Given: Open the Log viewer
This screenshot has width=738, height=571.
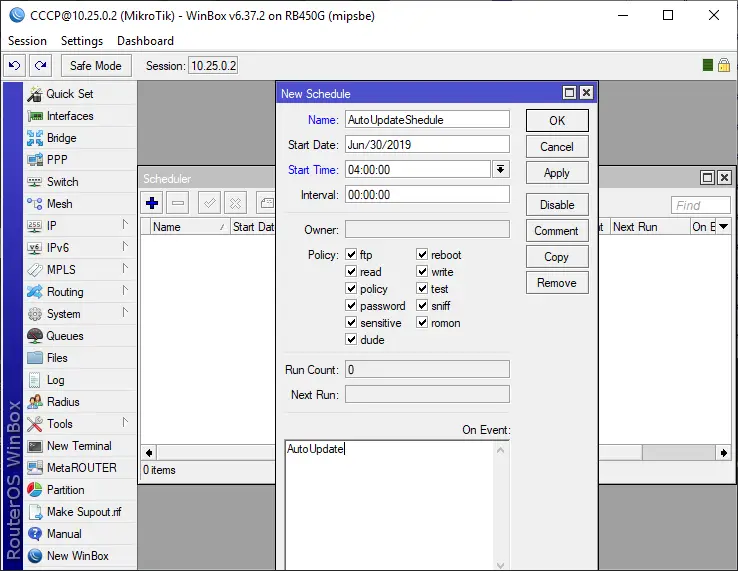Looking at the screenshot, I should pos(80,380).
